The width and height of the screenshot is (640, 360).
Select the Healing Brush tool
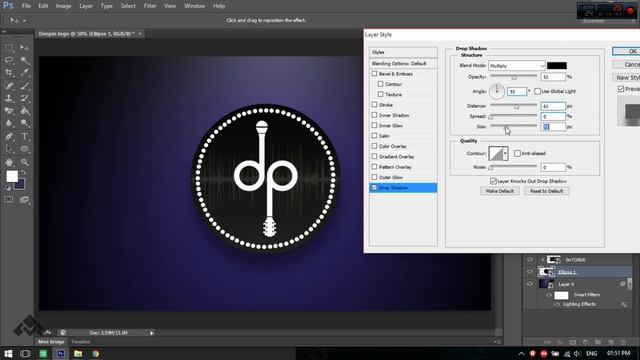tap(9, 86)
